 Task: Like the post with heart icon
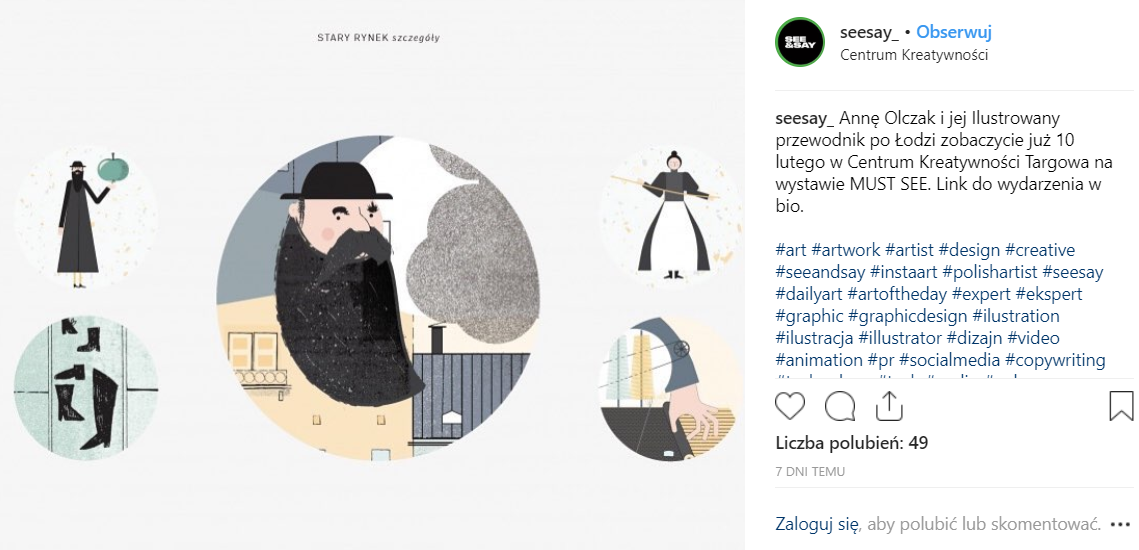tap(790, 406)
